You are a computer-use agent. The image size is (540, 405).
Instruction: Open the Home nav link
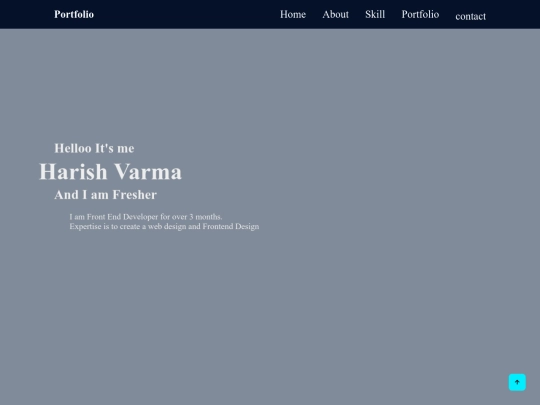click(x=293, y=14)
